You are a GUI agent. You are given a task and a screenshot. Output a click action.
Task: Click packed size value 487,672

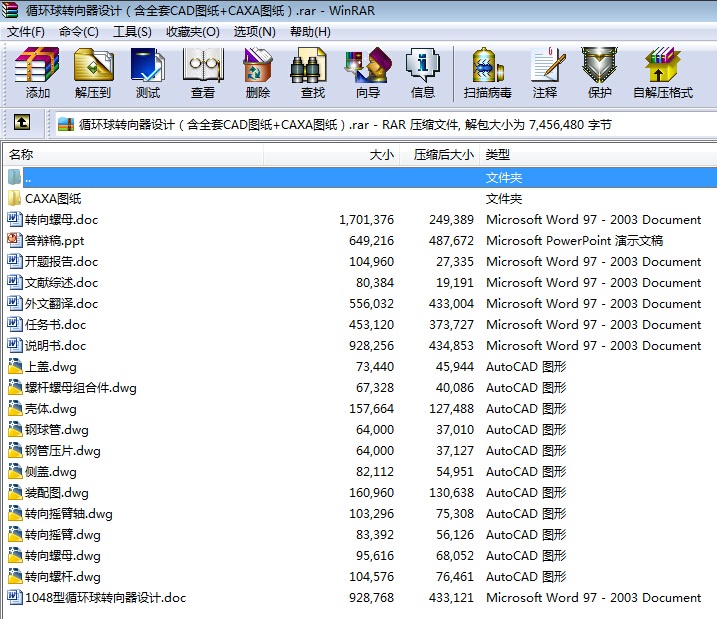pyautogui.click(x=451, y=240)
